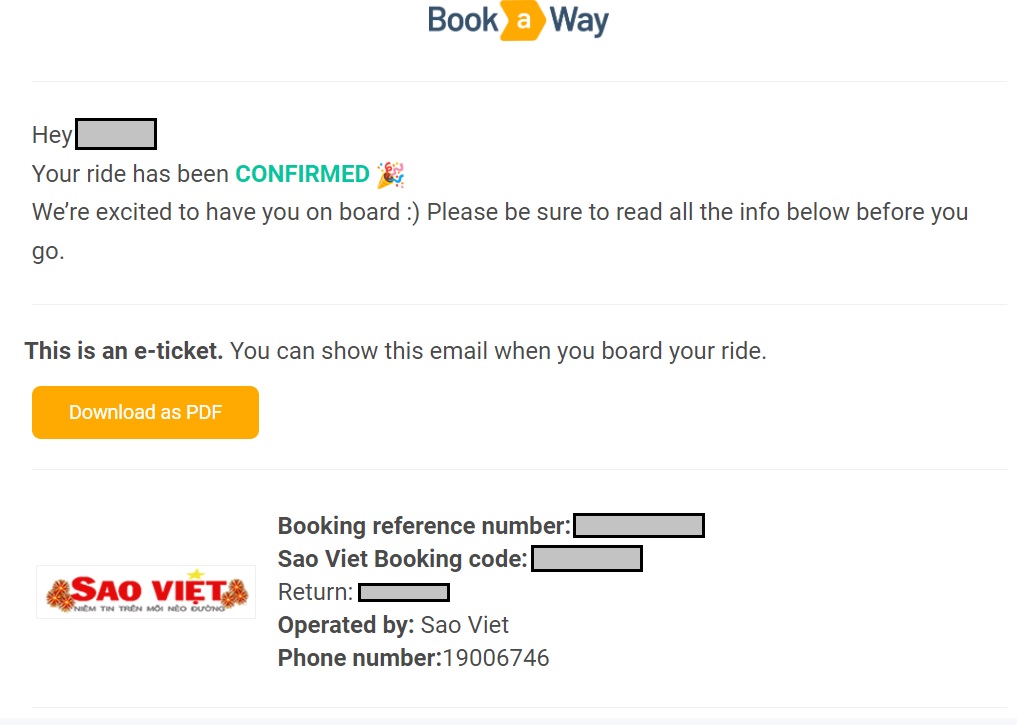Click the left firework on the Sao Viet logo
This screenshot has height=725, width=1017.
pyautogui.click(x=60, y=596)
